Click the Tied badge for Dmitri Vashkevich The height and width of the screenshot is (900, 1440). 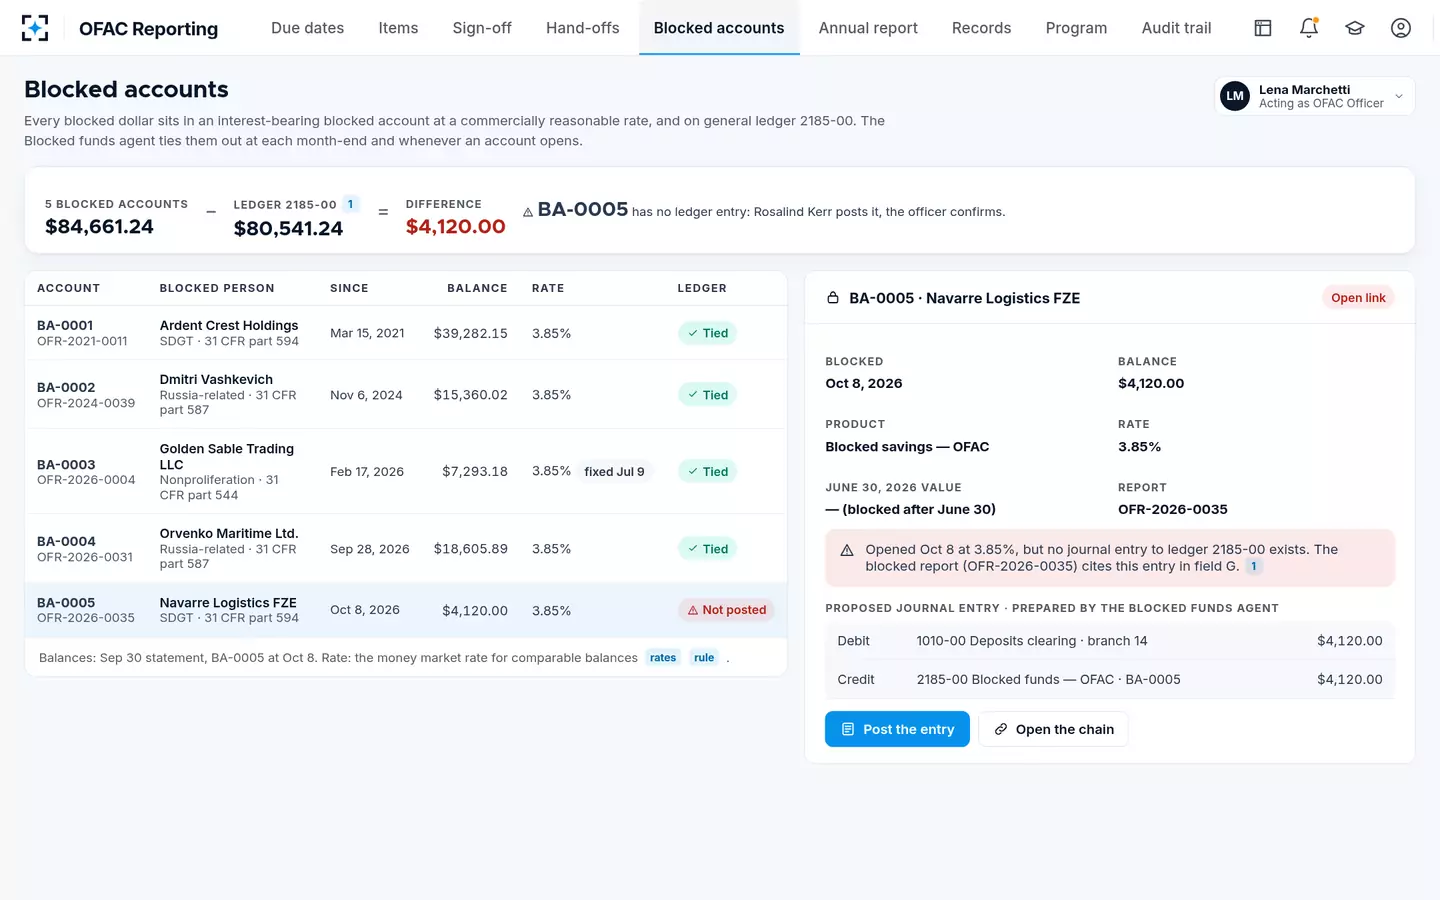click(707, 395)
